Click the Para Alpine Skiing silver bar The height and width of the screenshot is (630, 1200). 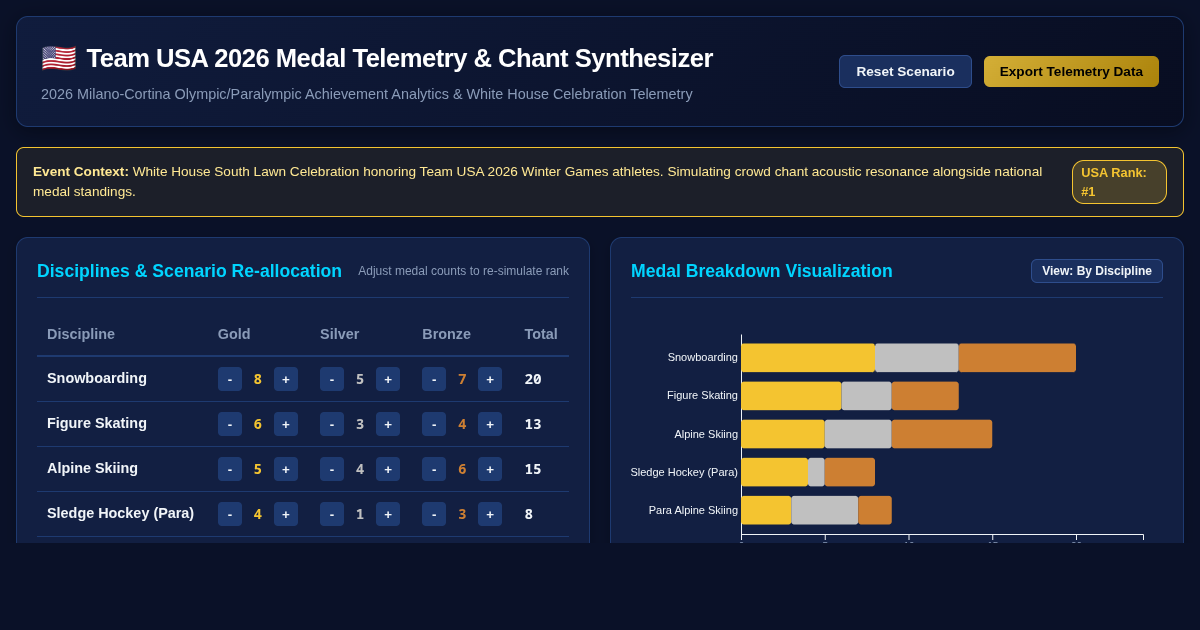pyautogui.click(x=825, y=510)
